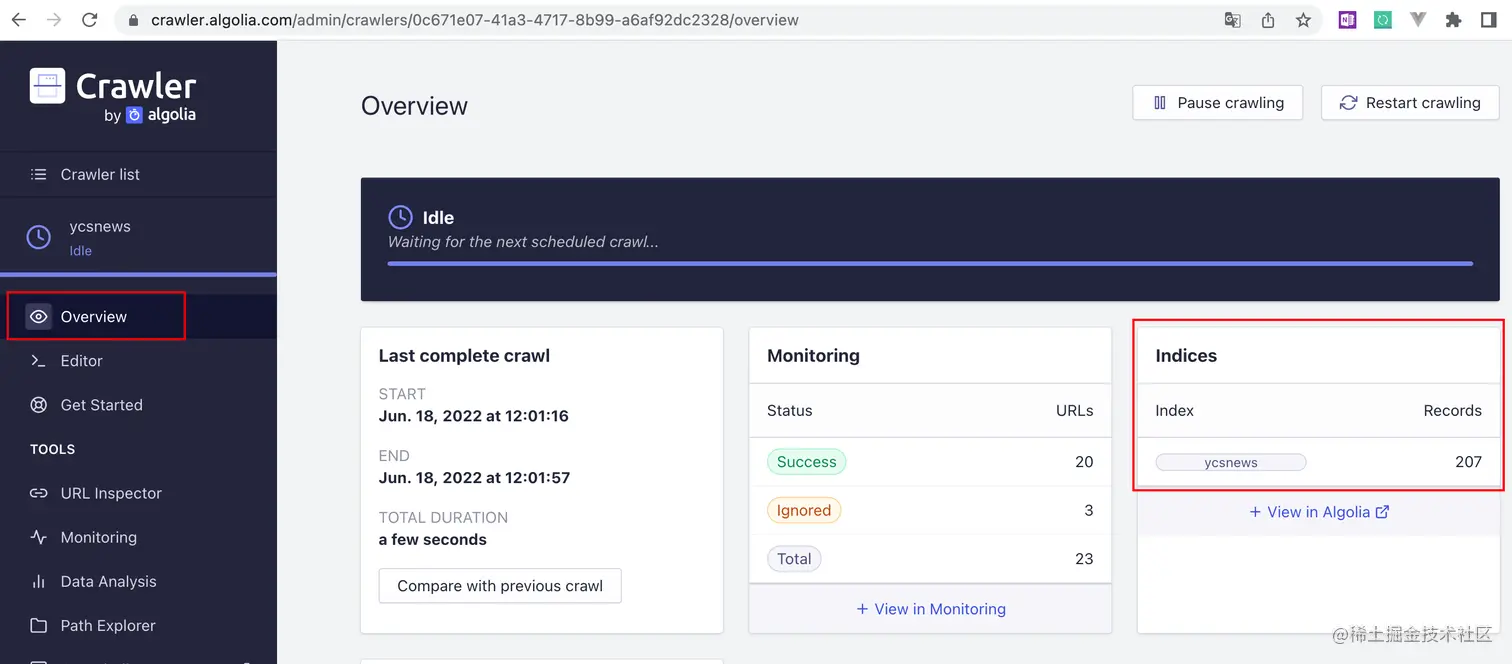Reload the current page

(90, 20)
